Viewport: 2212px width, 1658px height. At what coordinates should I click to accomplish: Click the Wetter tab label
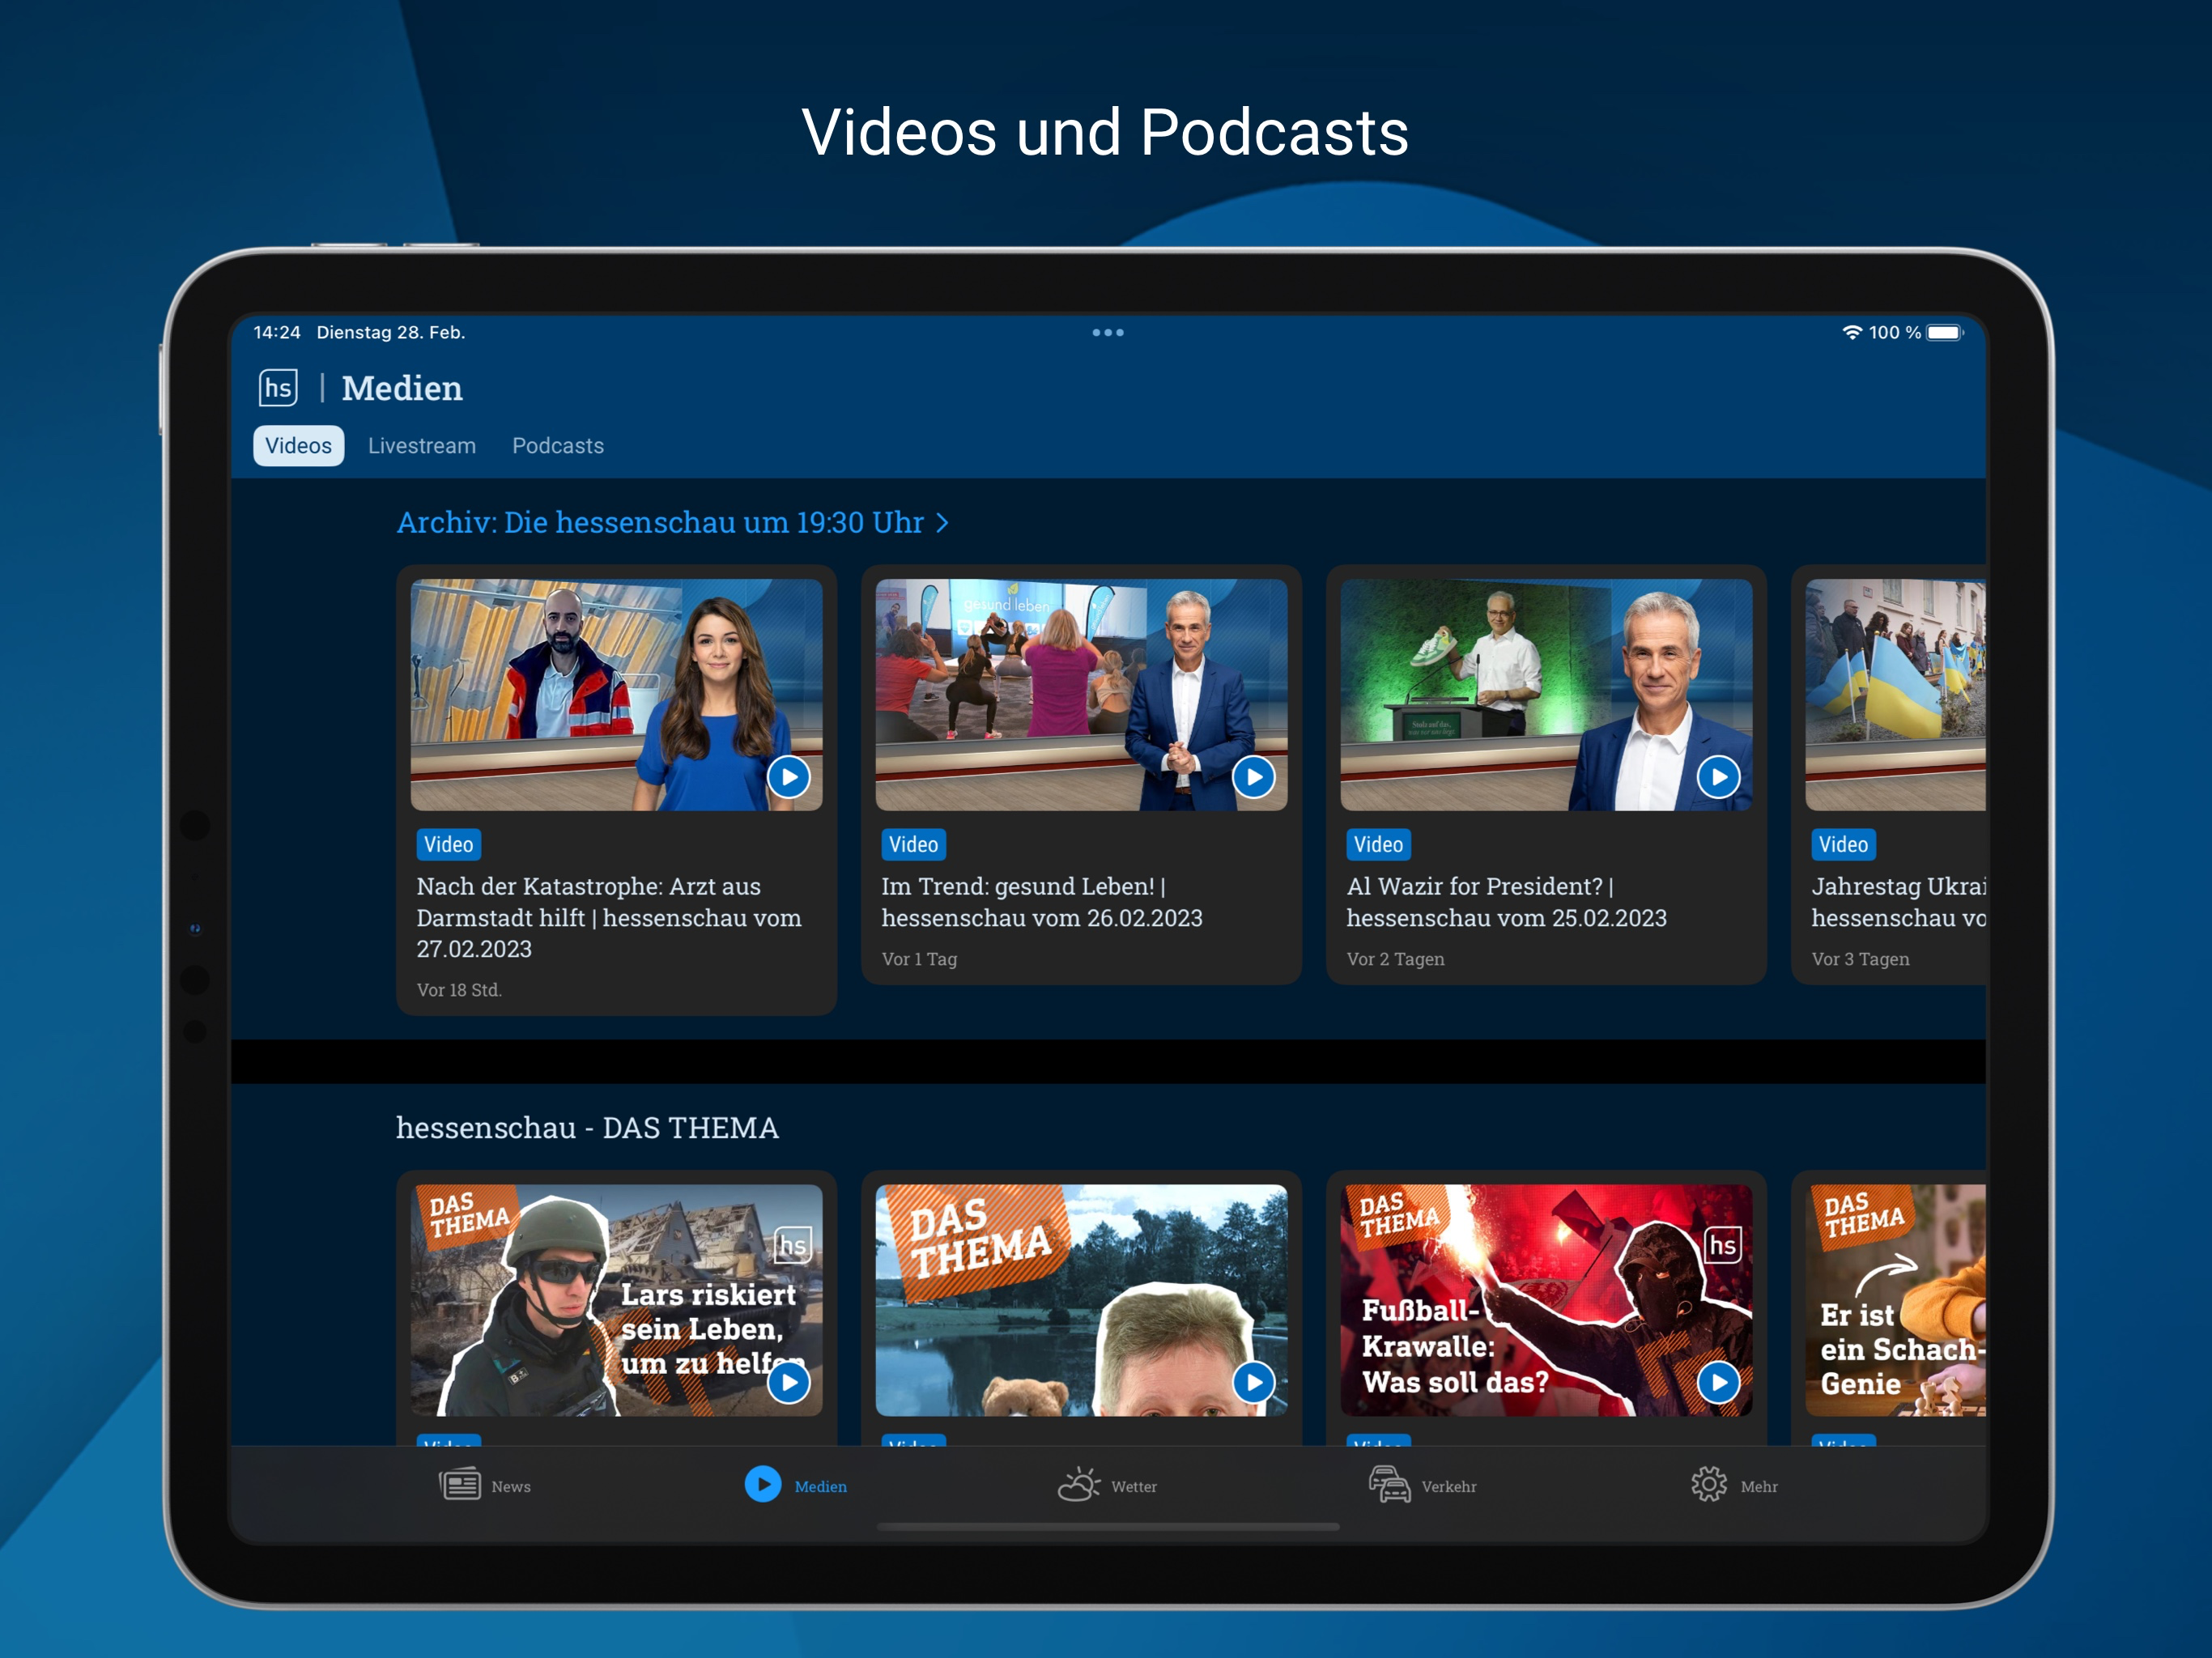[x=1134, y=1487]
